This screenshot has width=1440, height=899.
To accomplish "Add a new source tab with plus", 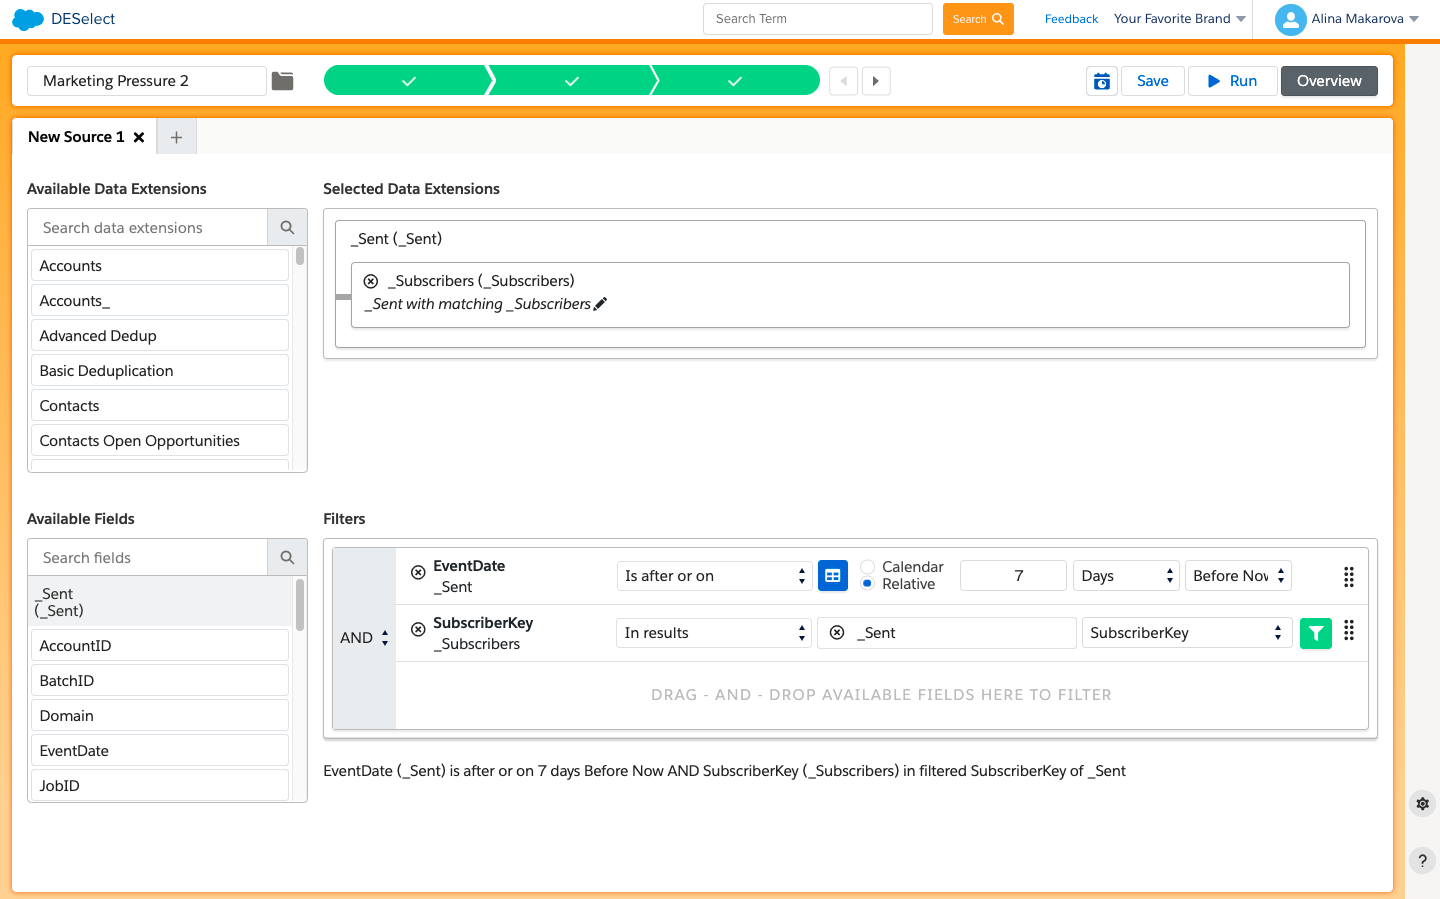I will click(x=176, y=137).
